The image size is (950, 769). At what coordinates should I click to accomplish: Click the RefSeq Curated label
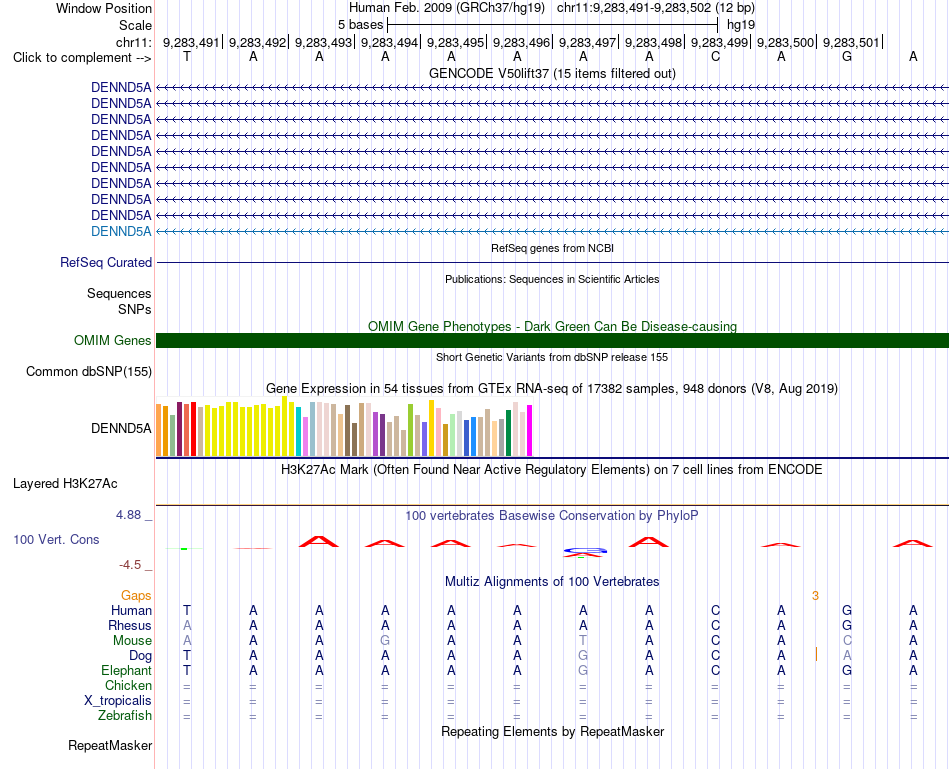point(106,262)
